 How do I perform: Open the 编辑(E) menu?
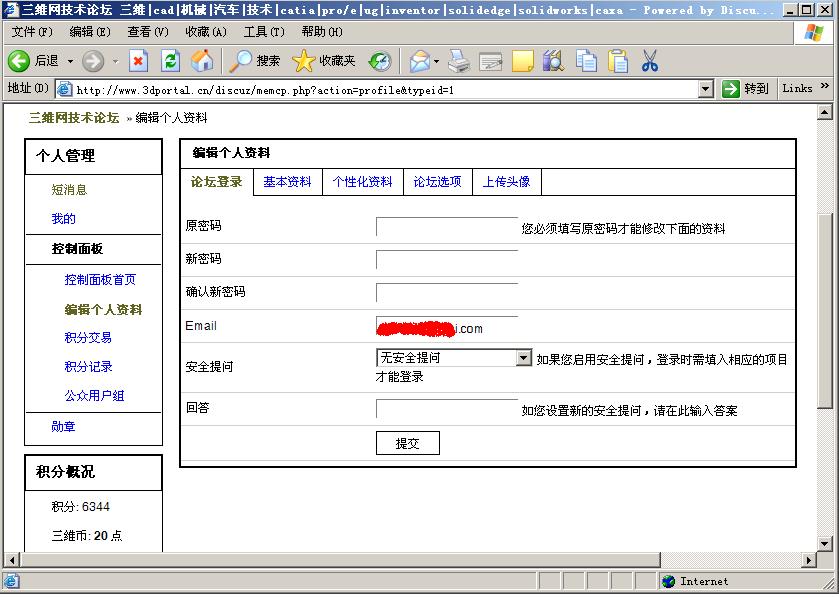[x=90, y=32]
